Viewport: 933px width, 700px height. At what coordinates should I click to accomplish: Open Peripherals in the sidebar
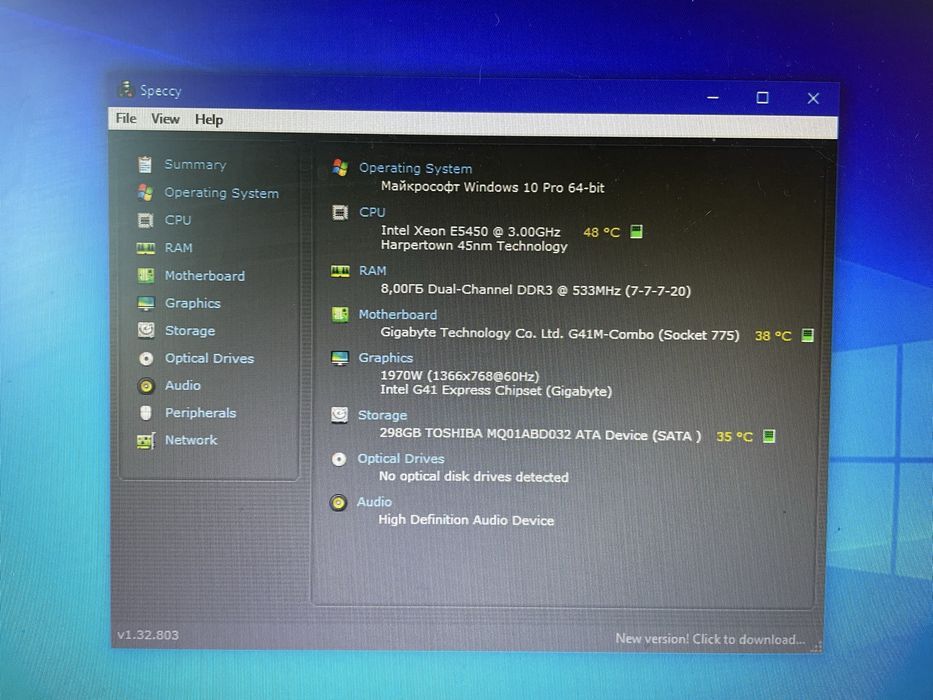pos(201,412)
